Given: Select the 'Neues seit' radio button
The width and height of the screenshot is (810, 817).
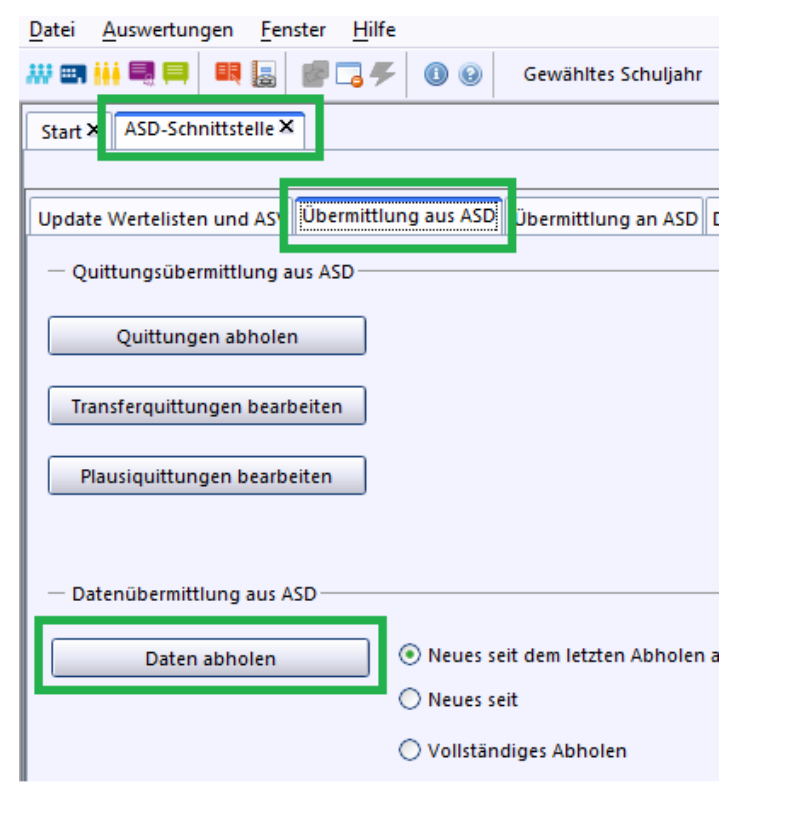Looking at the screenshot, I should click(x=410, y=700).
